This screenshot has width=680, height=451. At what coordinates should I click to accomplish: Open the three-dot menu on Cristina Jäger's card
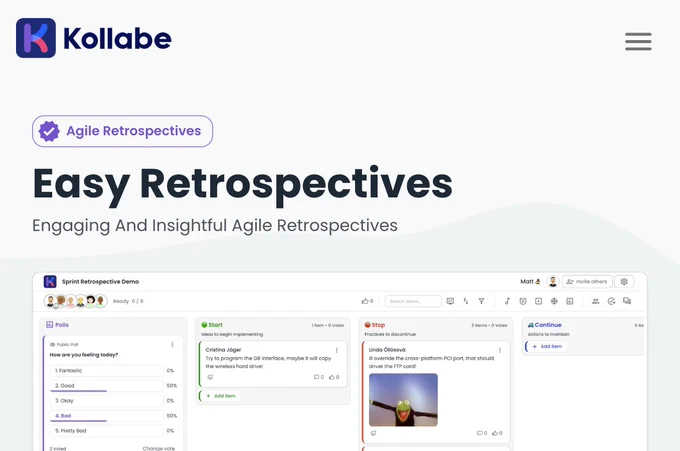pyautogui.click(x=337, y=350)
